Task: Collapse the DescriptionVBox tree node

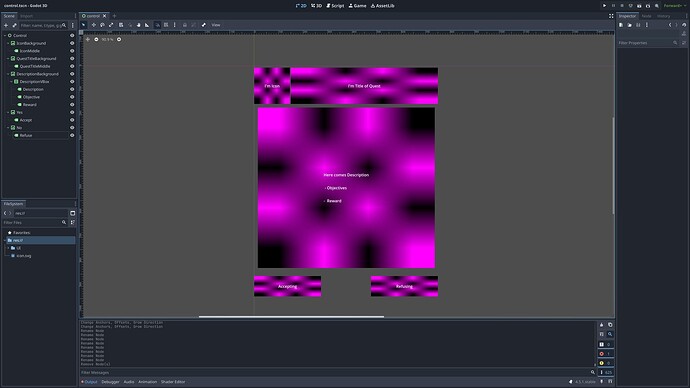Action: click(11, 82)
